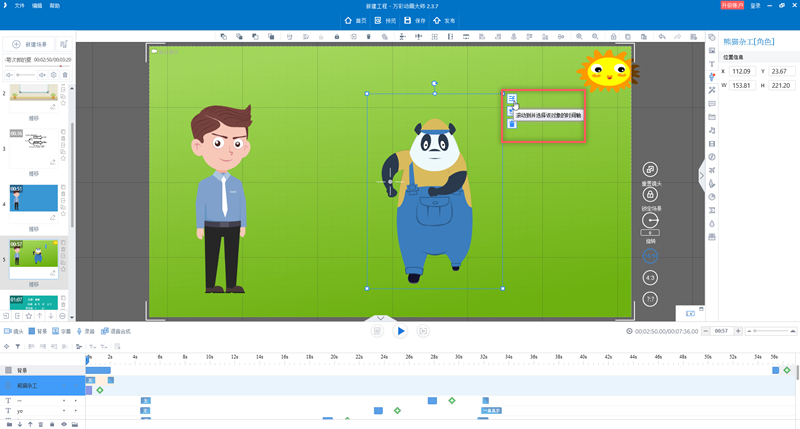Open the audio settings gear icon
This screenshot has height=429, width=800.
(54, 75)
